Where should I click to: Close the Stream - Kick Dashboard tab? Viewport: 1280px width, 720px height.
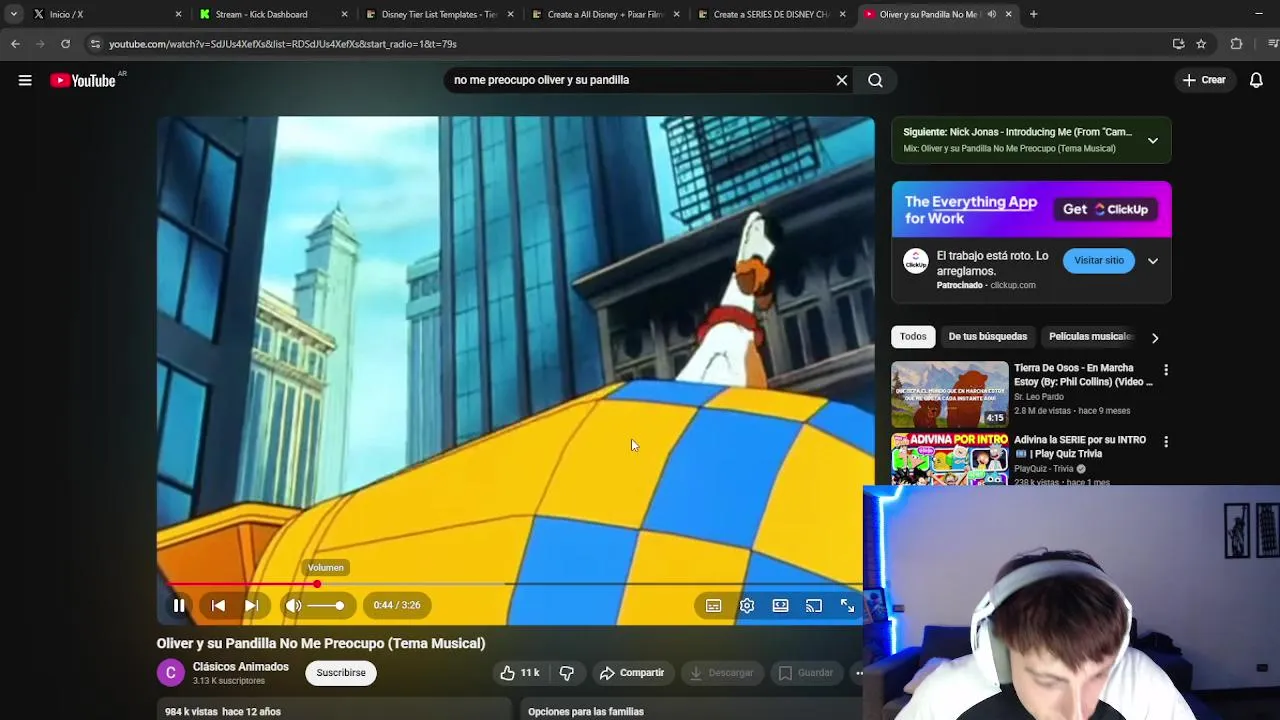[344, 14]
